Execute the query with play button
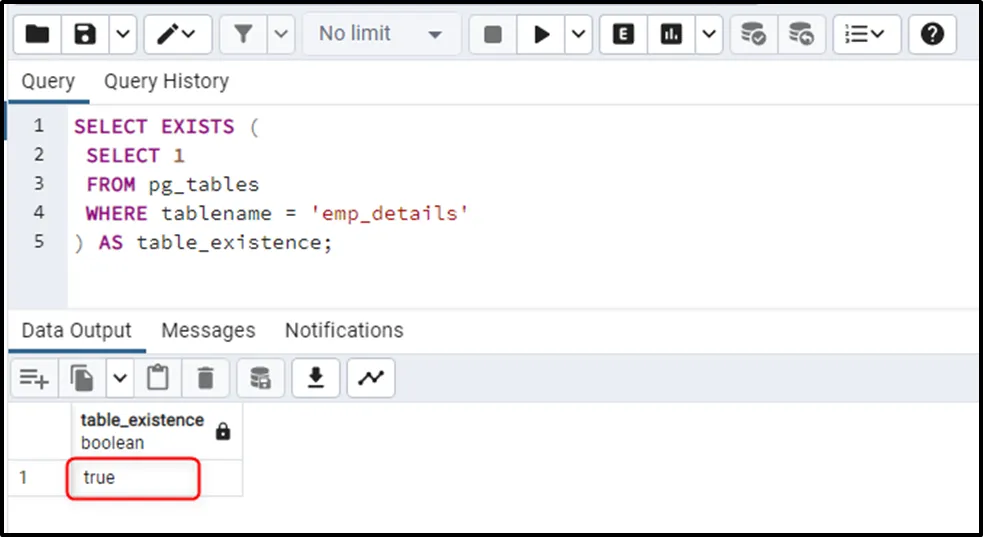Screen dimensions: 983x537 542,34
